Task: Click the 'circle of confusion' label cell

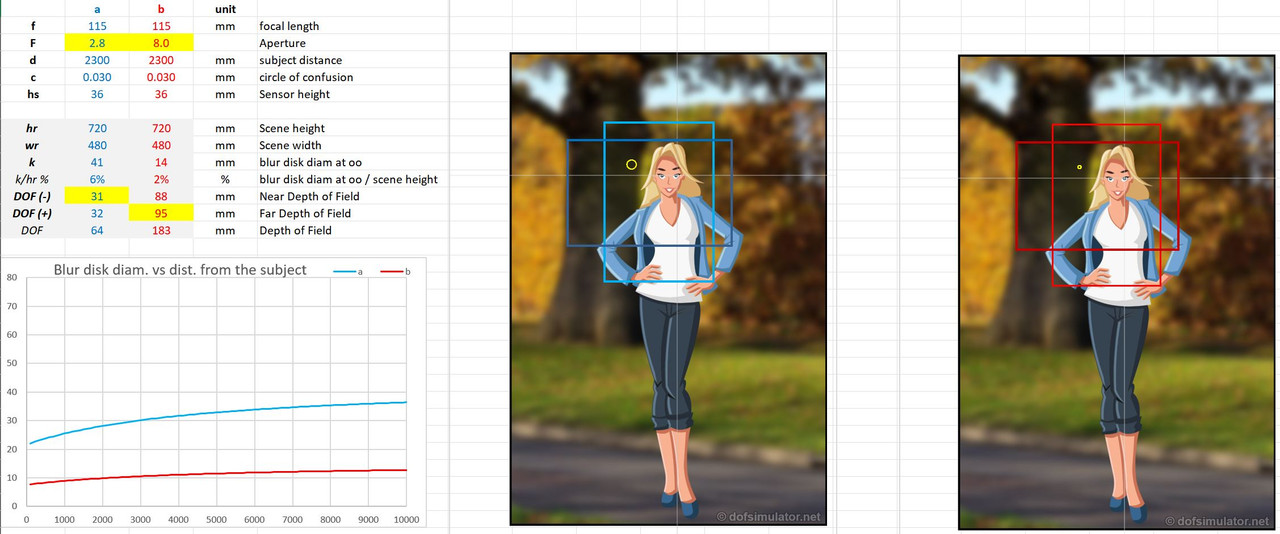Action: [306, 77]
